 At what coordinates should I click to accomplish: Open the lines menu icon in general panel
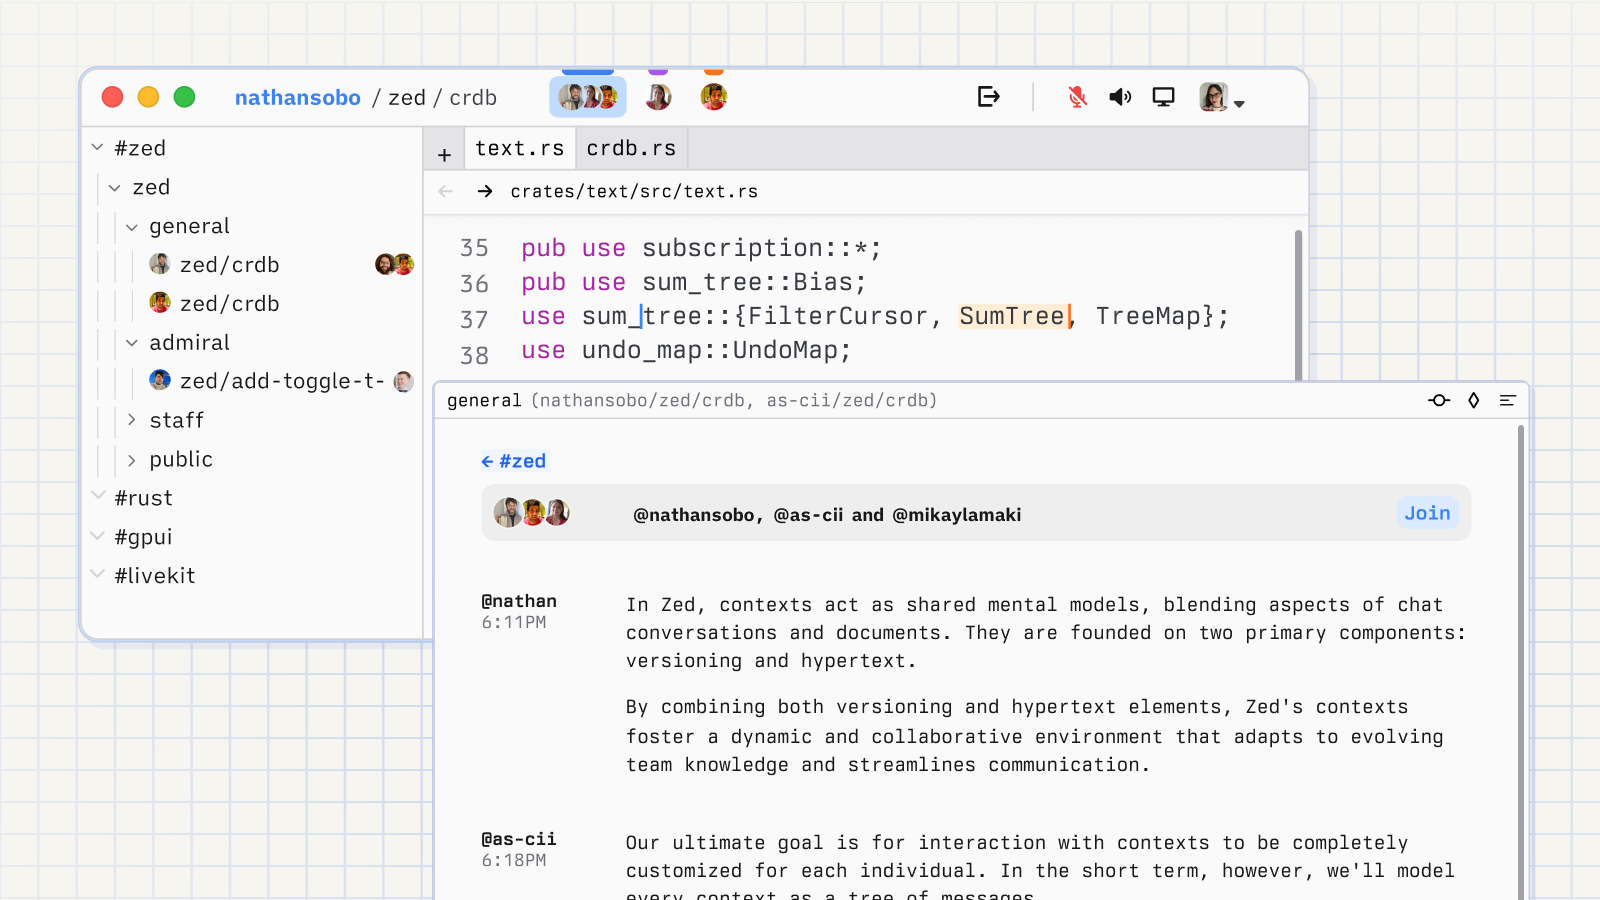click(x=1507, y=401)
